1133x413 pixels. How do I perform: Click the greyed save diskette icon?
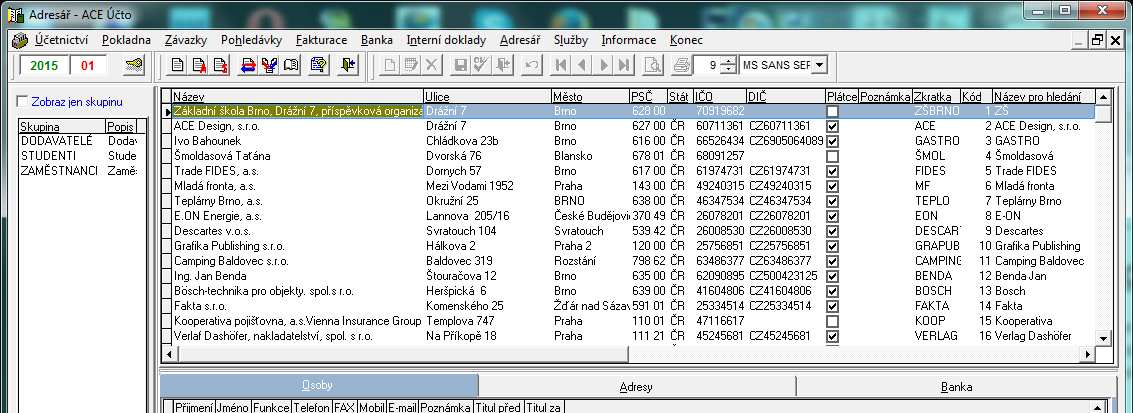460,66
